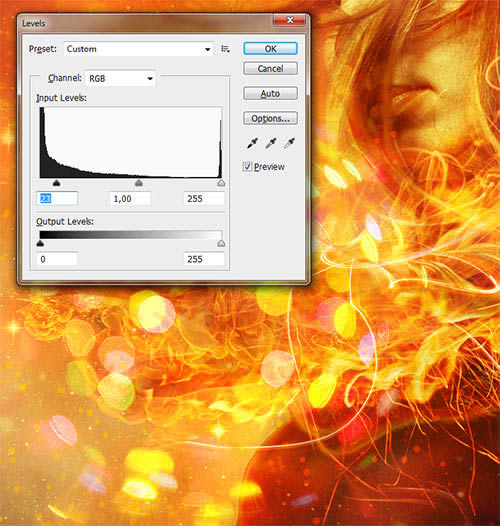Click OK to apply levels
The image size is (500, 526).
click(270, 49)
